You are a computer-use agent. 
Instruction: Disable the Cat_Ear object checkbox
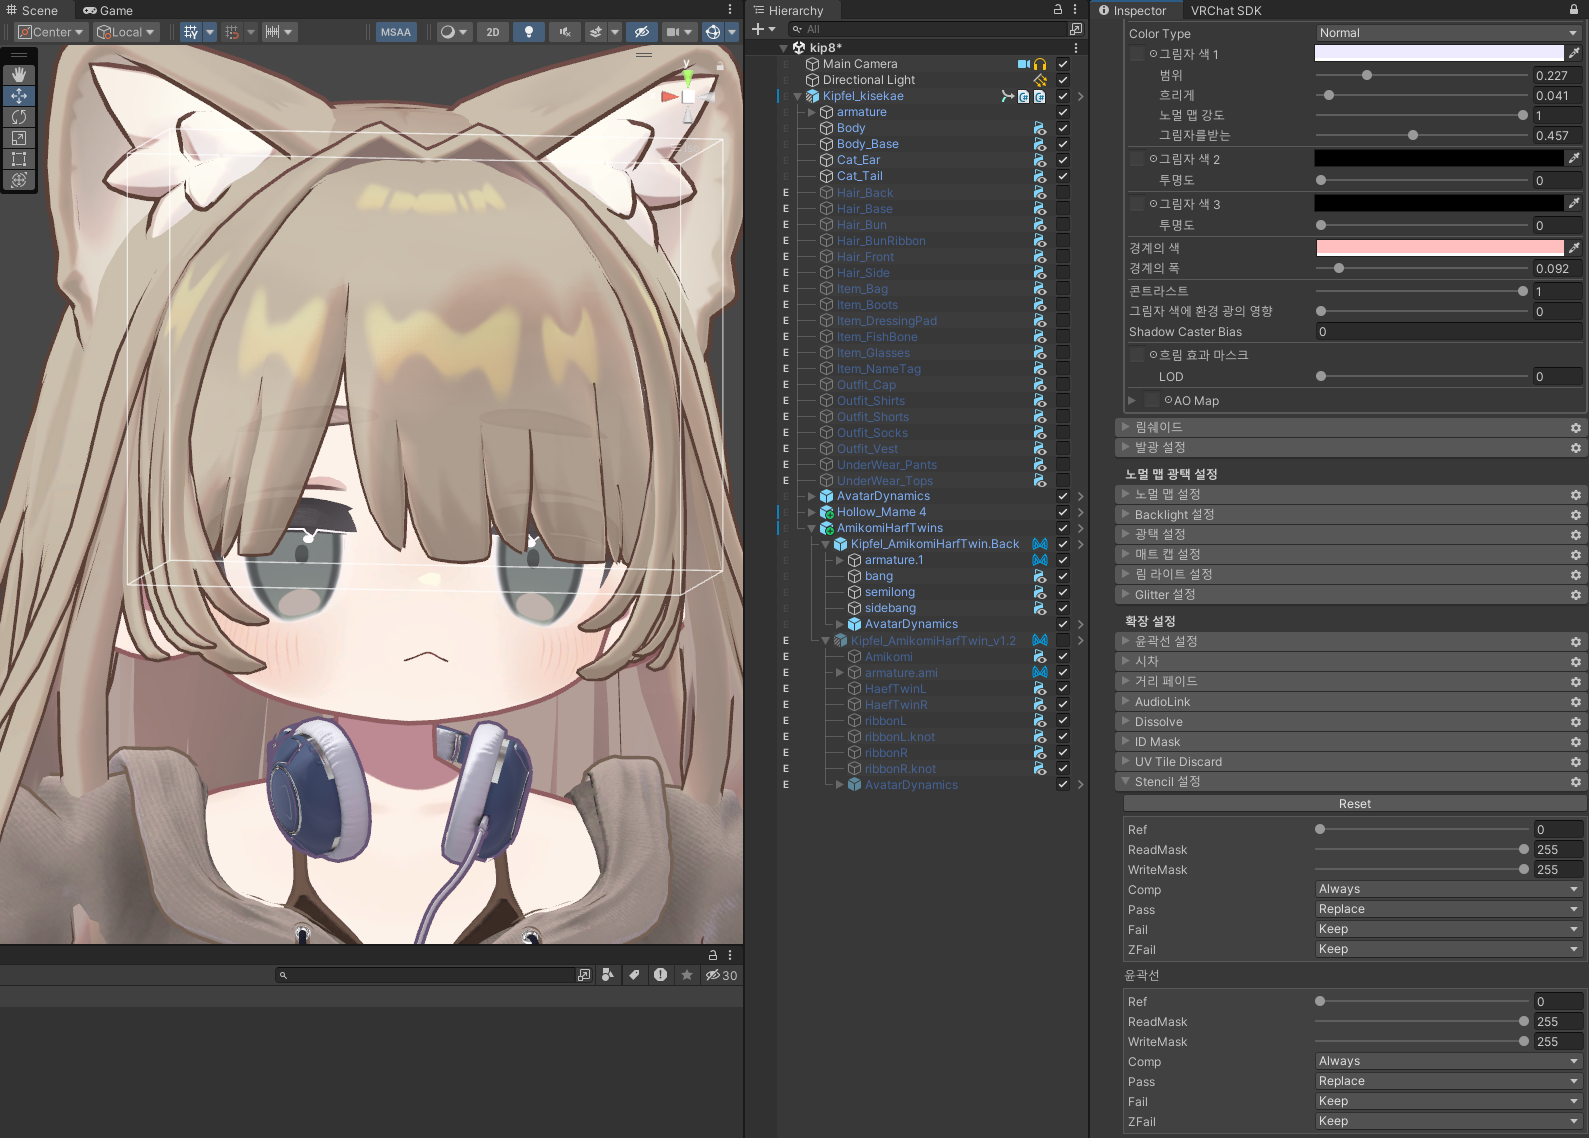(x=1063, y=160)
